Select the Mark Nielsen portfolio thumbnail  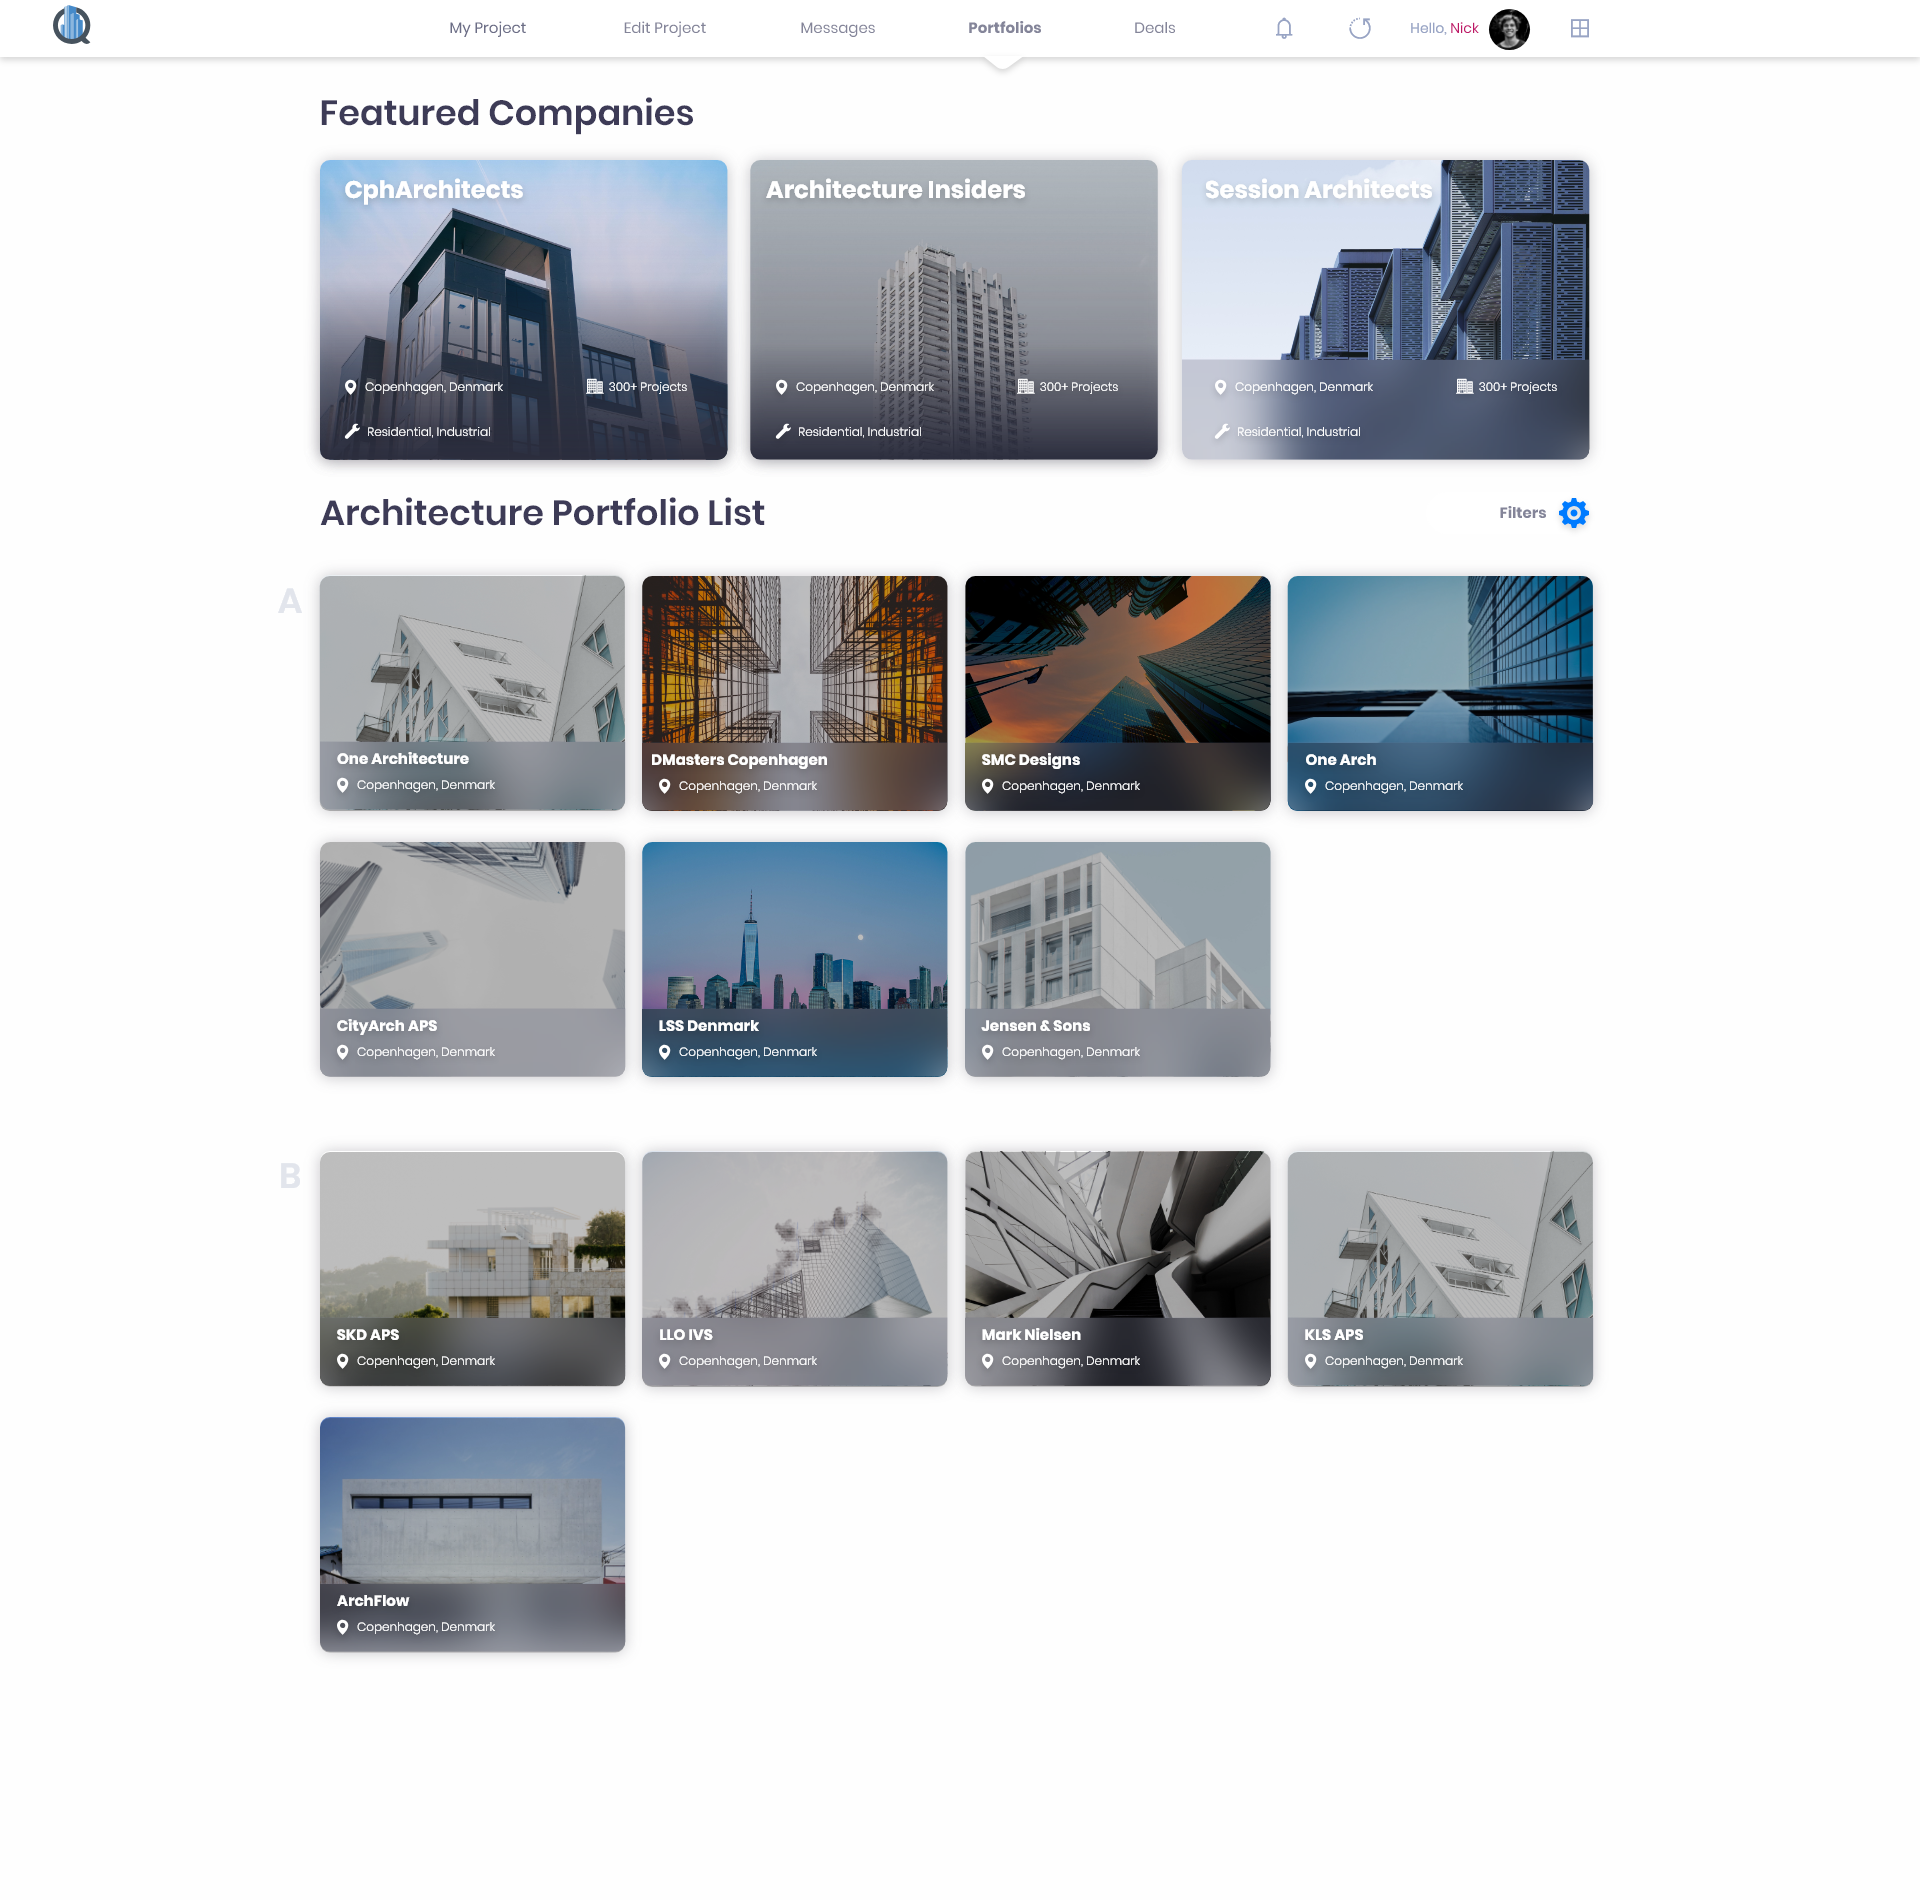point(1117,1267)
